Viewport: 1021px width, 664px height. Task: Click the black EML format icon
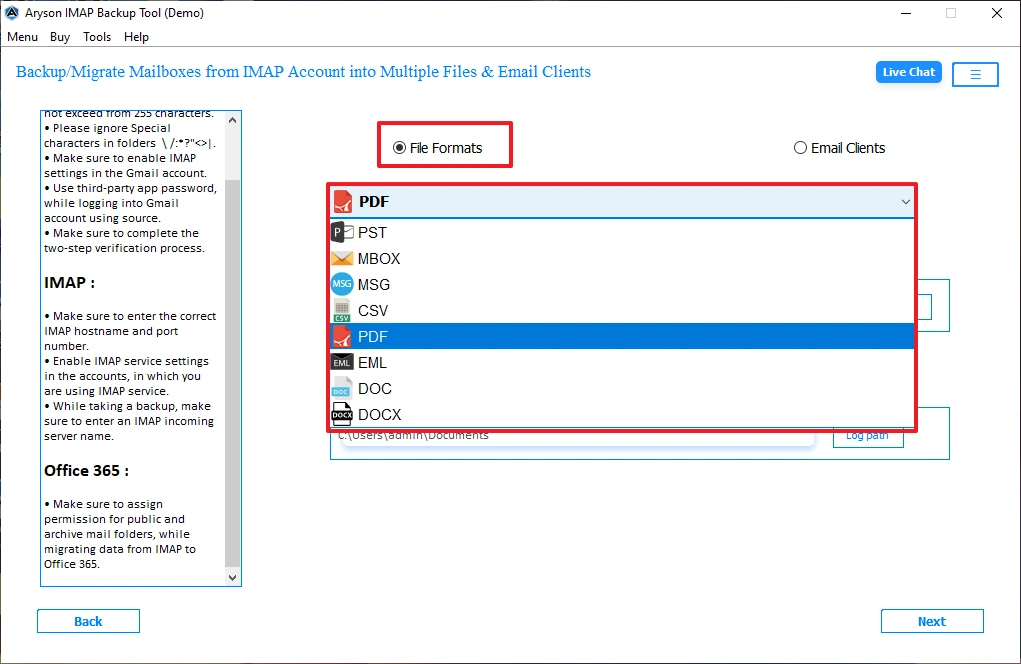tap(341, 362)
